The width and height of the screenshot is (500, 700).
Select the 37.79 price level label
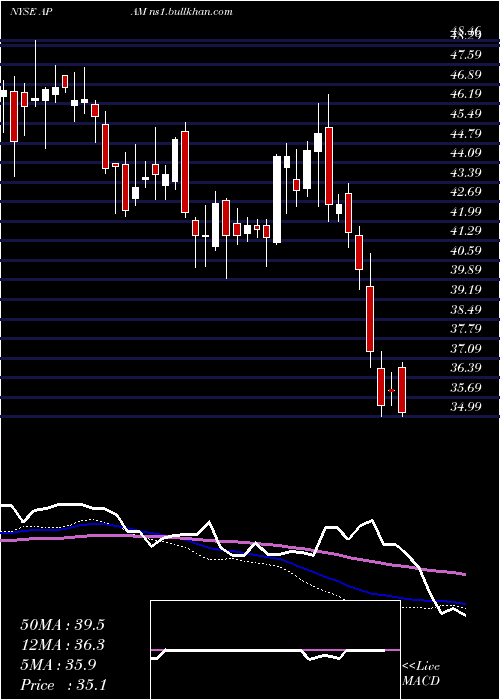(466, 329)
